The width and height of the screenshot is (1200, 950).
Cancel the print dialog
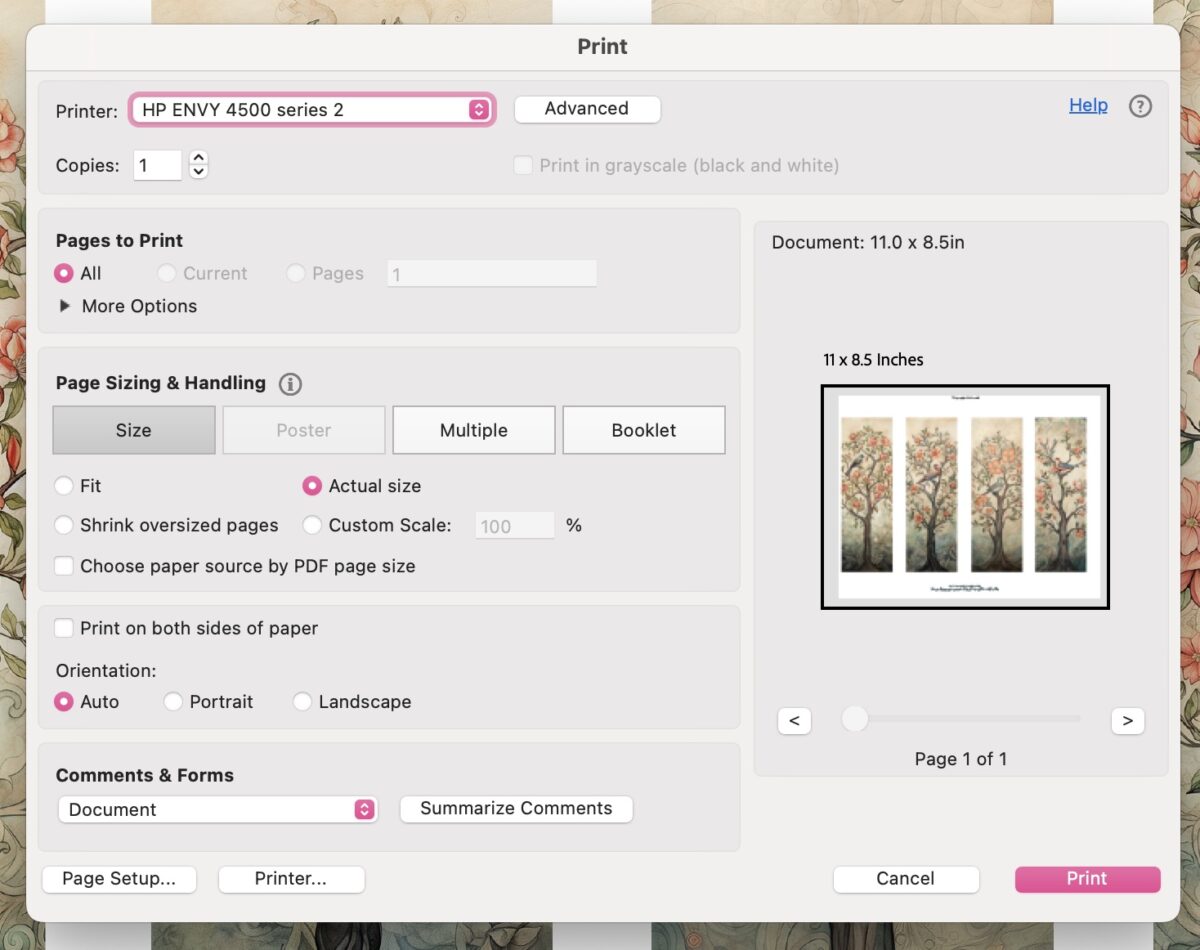point(906,879)
